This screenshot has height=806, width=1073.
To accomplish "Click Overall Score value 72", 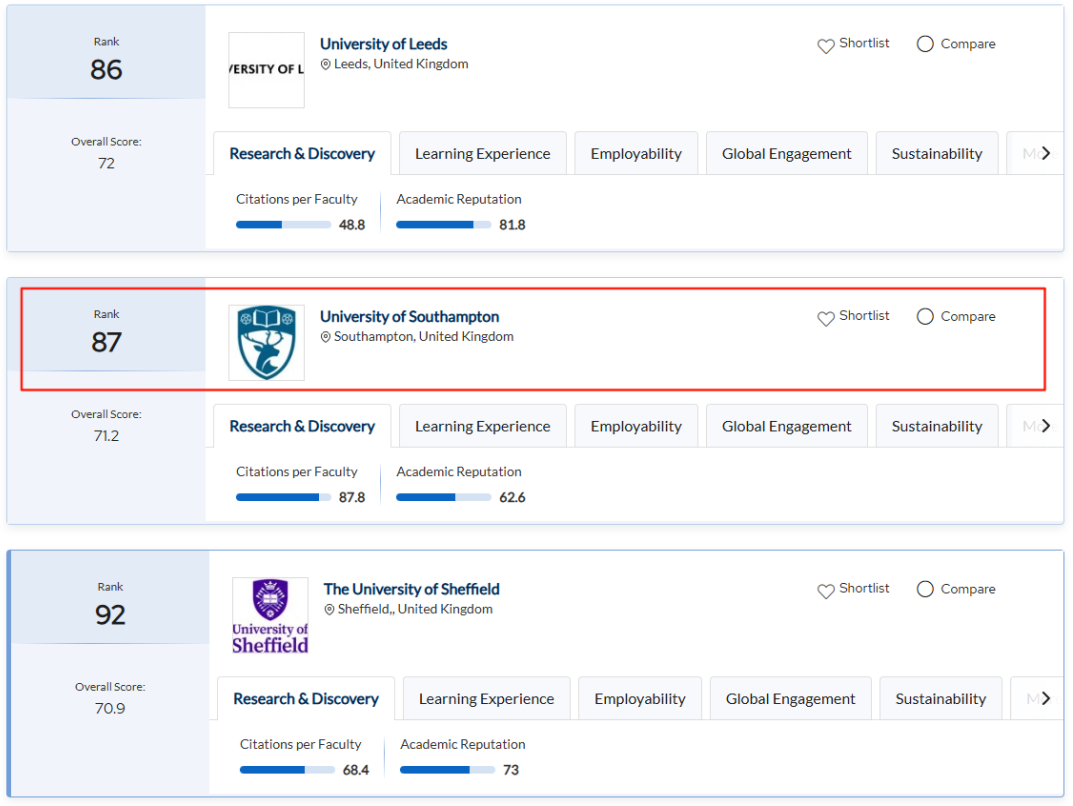I will tap(106, 164).
